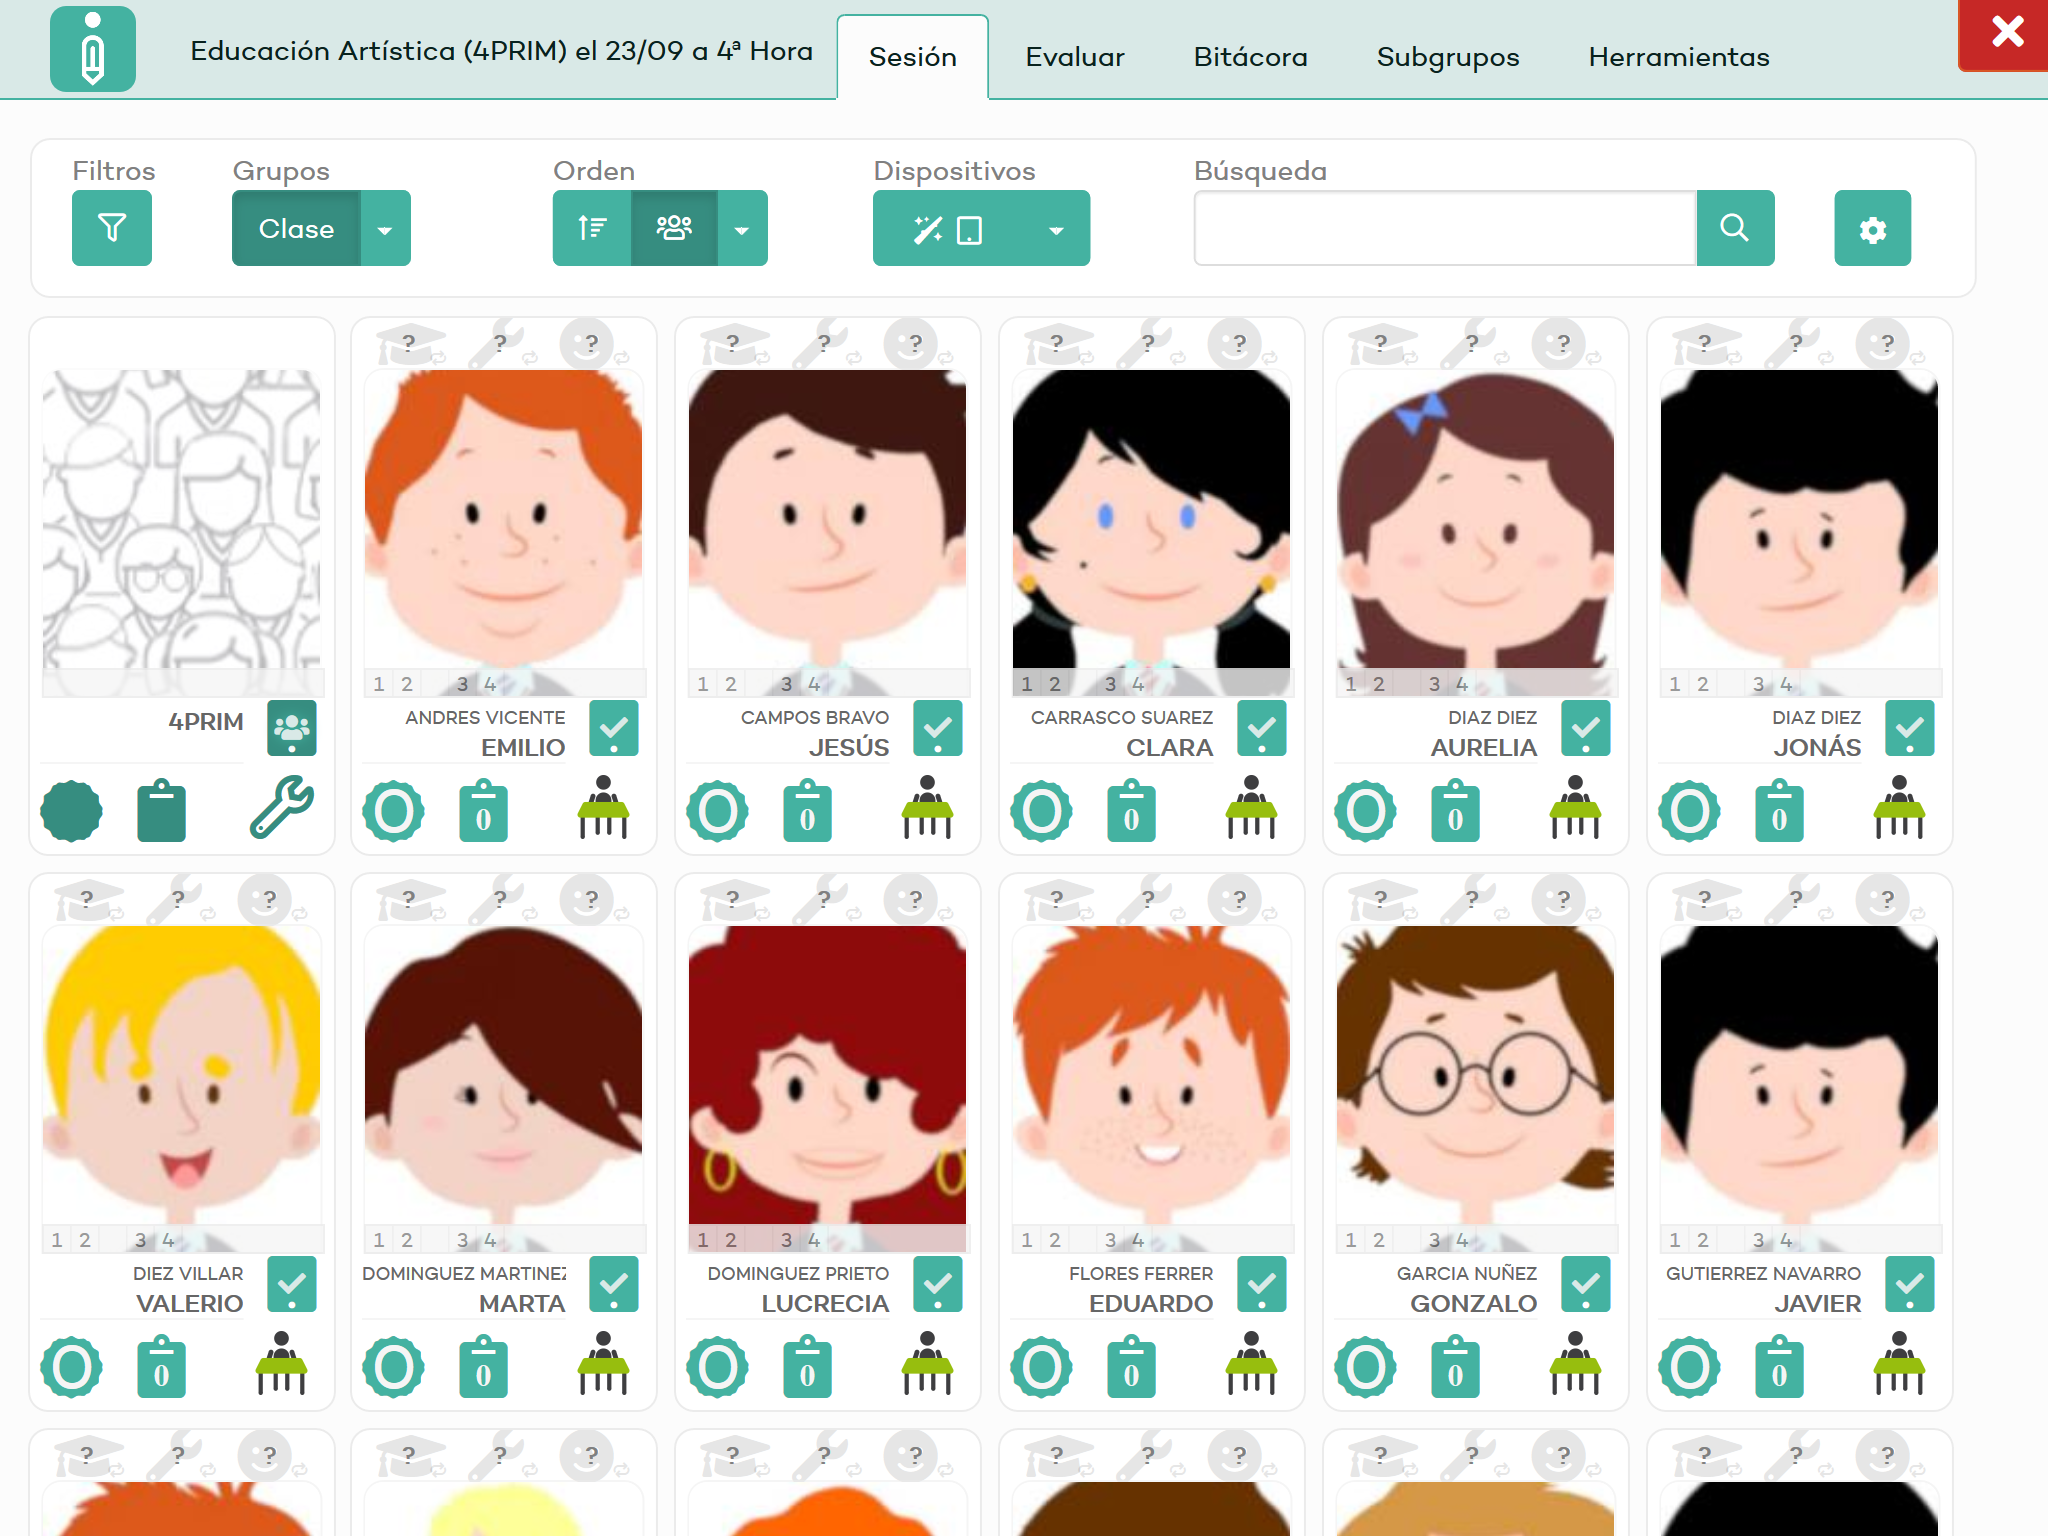The width and height of the screenshot is (2048, 1536).
Task: Close the session with red X
Action: (x=2005, y=33)
